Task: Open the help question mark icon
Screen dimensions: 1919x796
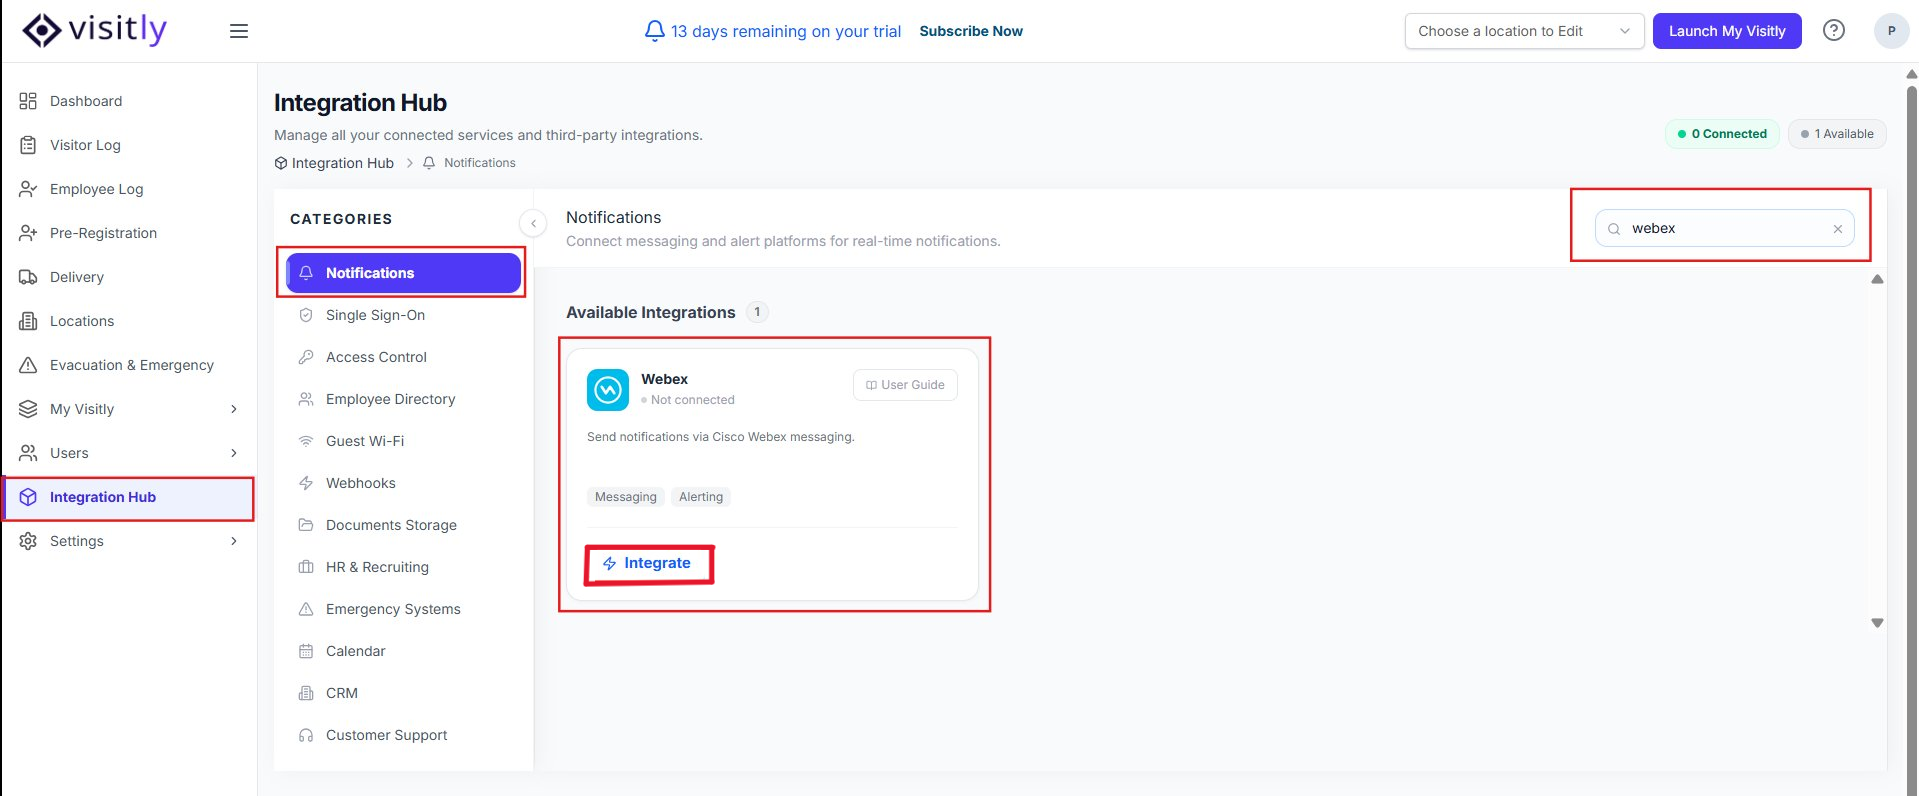Action: [x=1834, y=30]
